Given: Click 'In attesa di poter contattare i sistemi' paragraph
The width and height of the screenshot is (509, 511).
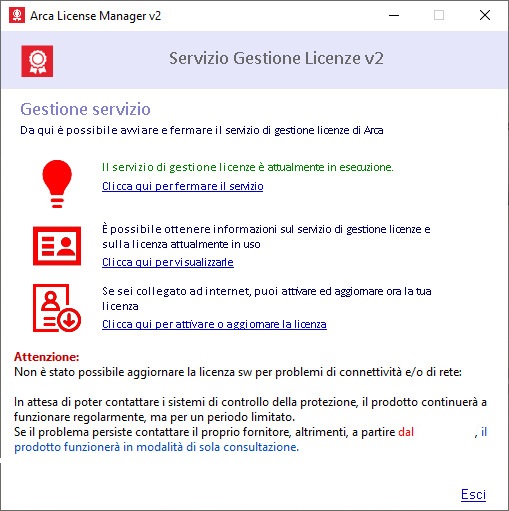Looking at the screenshot, I should tap(250, 409).
